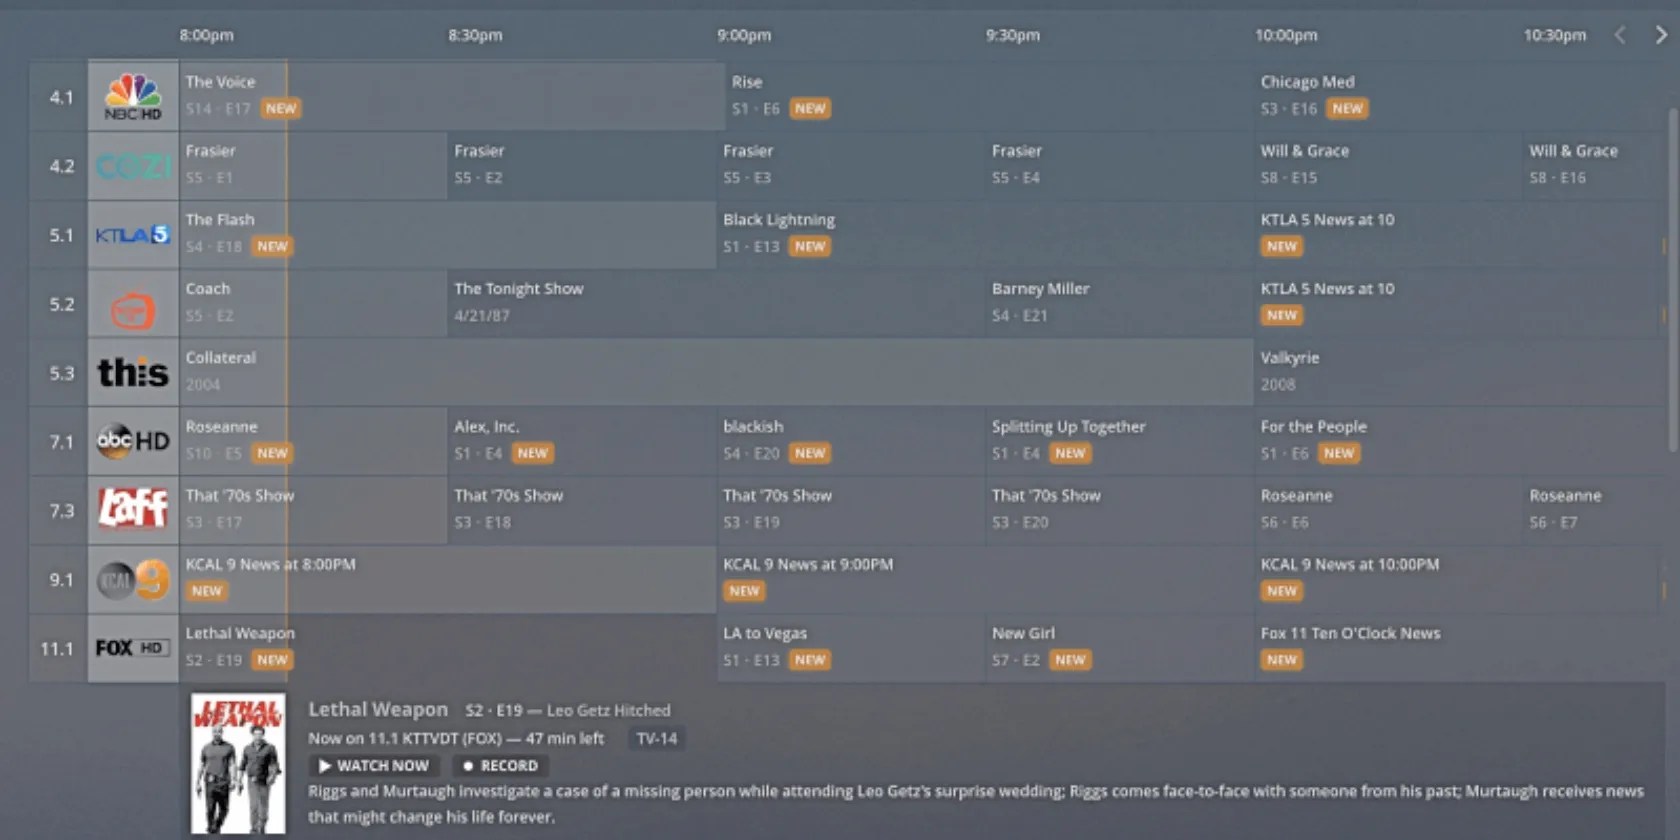The image size is (1680, 840).
Task: Select Collateral 2004 movie
Action: [716, 373]
